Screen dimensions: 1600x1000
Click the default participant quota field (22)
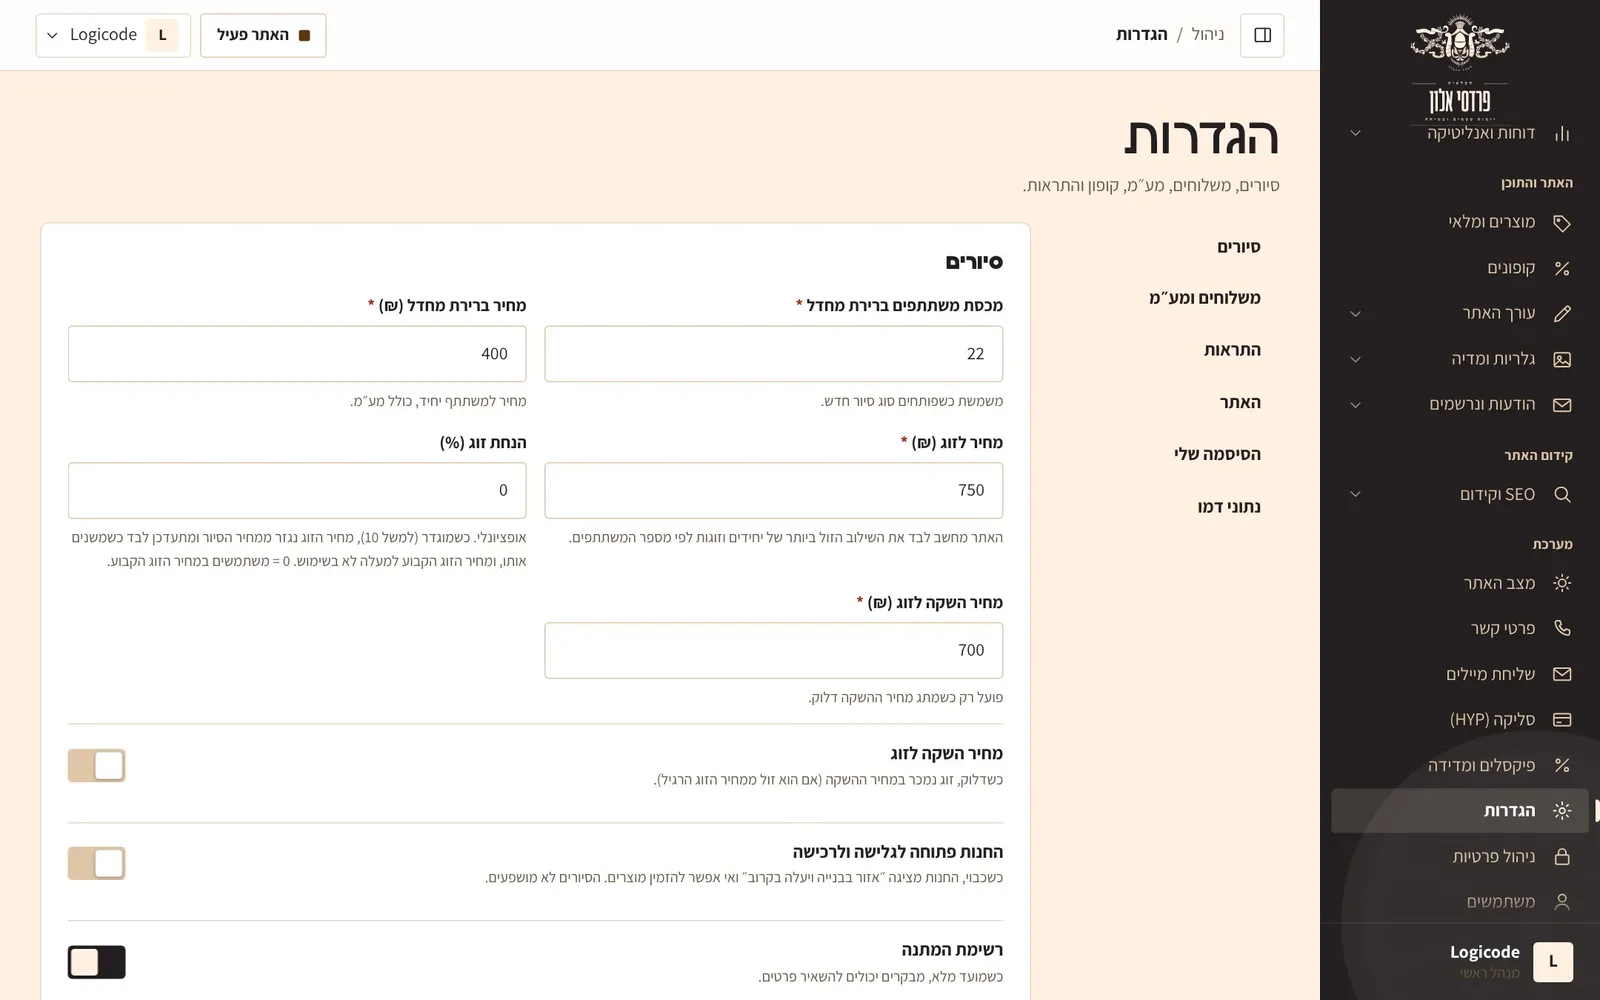[x=774, y=353]
